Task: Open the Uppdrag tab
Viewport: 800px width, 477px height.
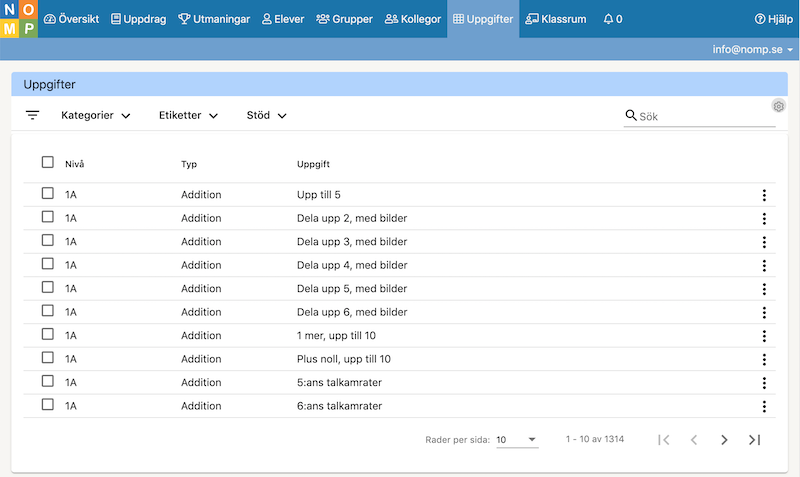Action: click(139, 19)
